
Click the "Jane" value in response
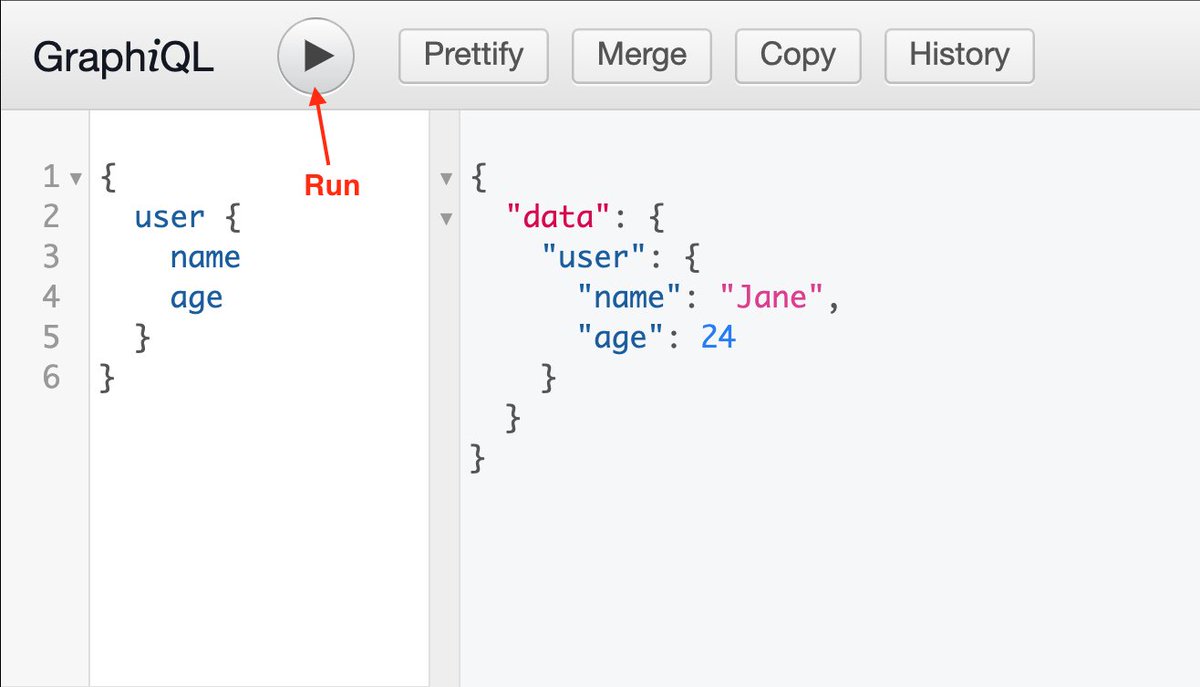point(772,297)
